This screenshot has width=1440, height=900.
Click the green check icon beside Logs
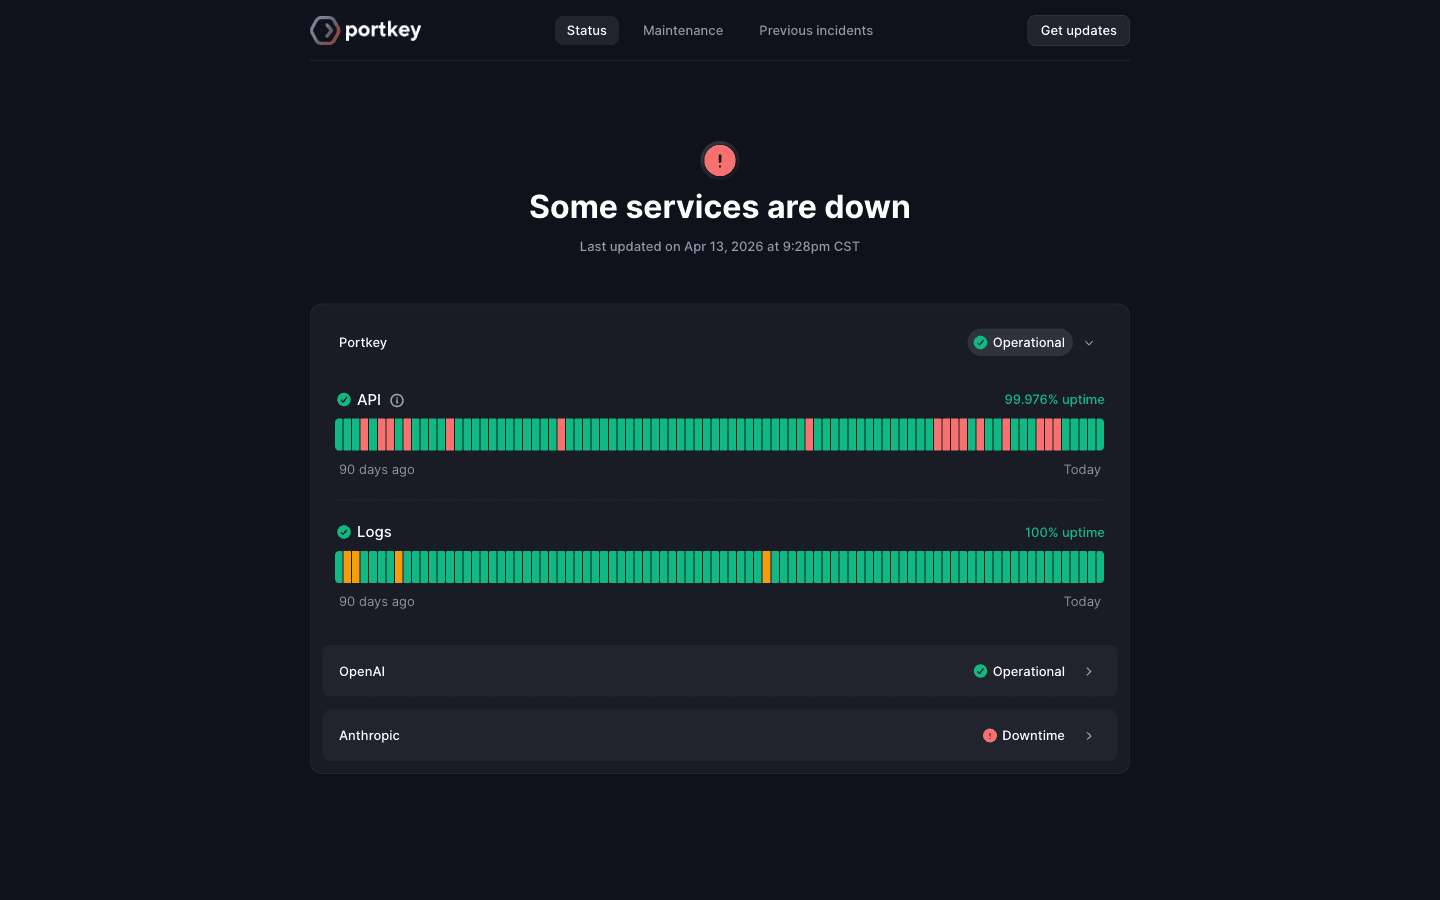[344, 532]
